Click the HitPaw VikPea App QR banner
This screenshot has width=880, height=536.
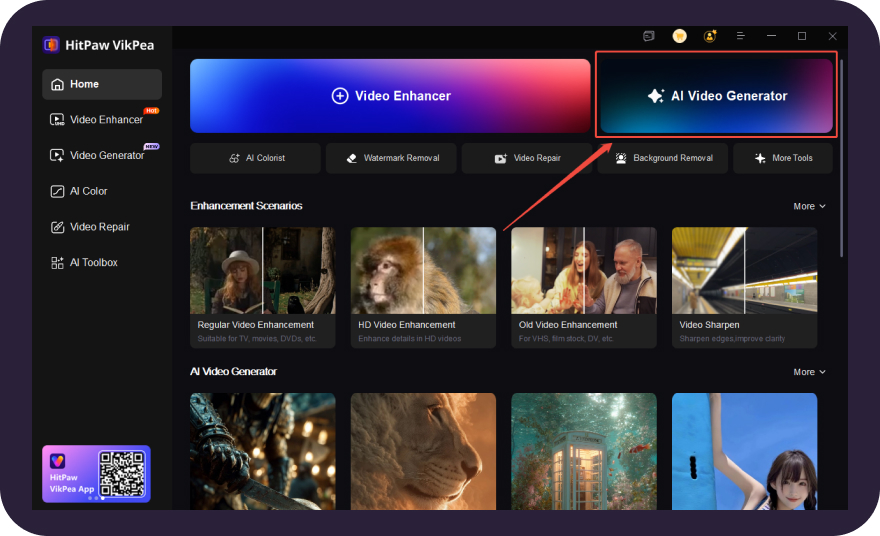point(97,474)
